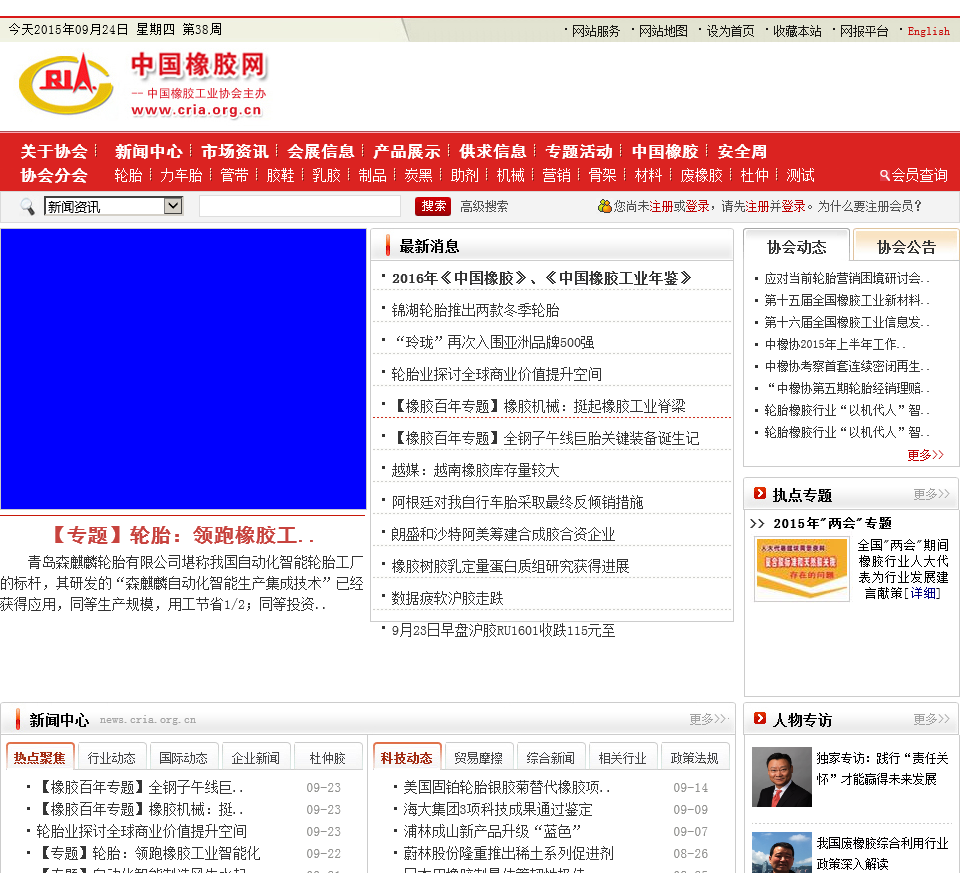Switch to the 行业动态 news tab
This screenshot has height=873, width=960.
point(111,757)
